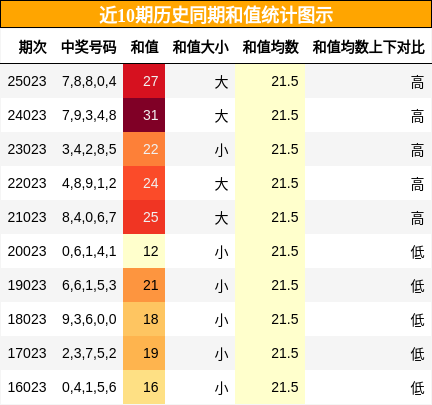
Task: Click winning numbers '8,4,0,6,7'
Action: [x=89, y=218]
